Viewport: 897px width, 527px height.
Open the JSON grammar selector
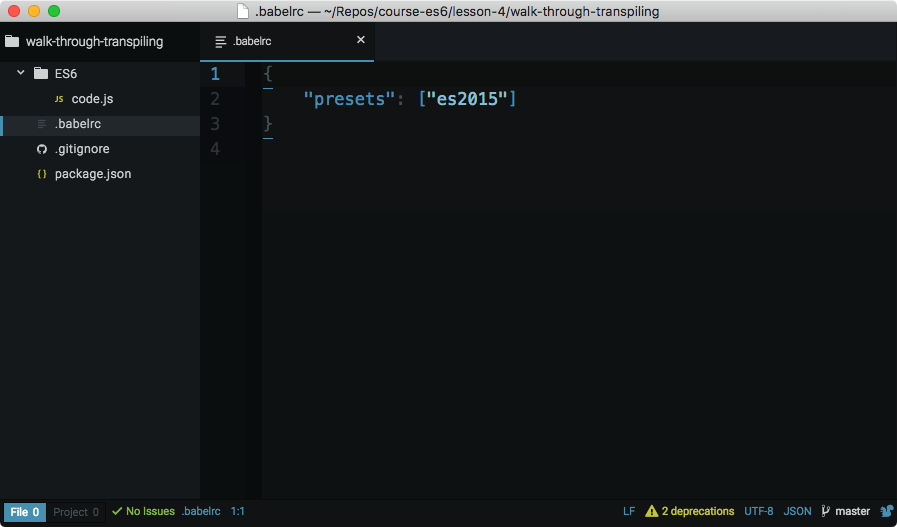click(x=797, y=511)
